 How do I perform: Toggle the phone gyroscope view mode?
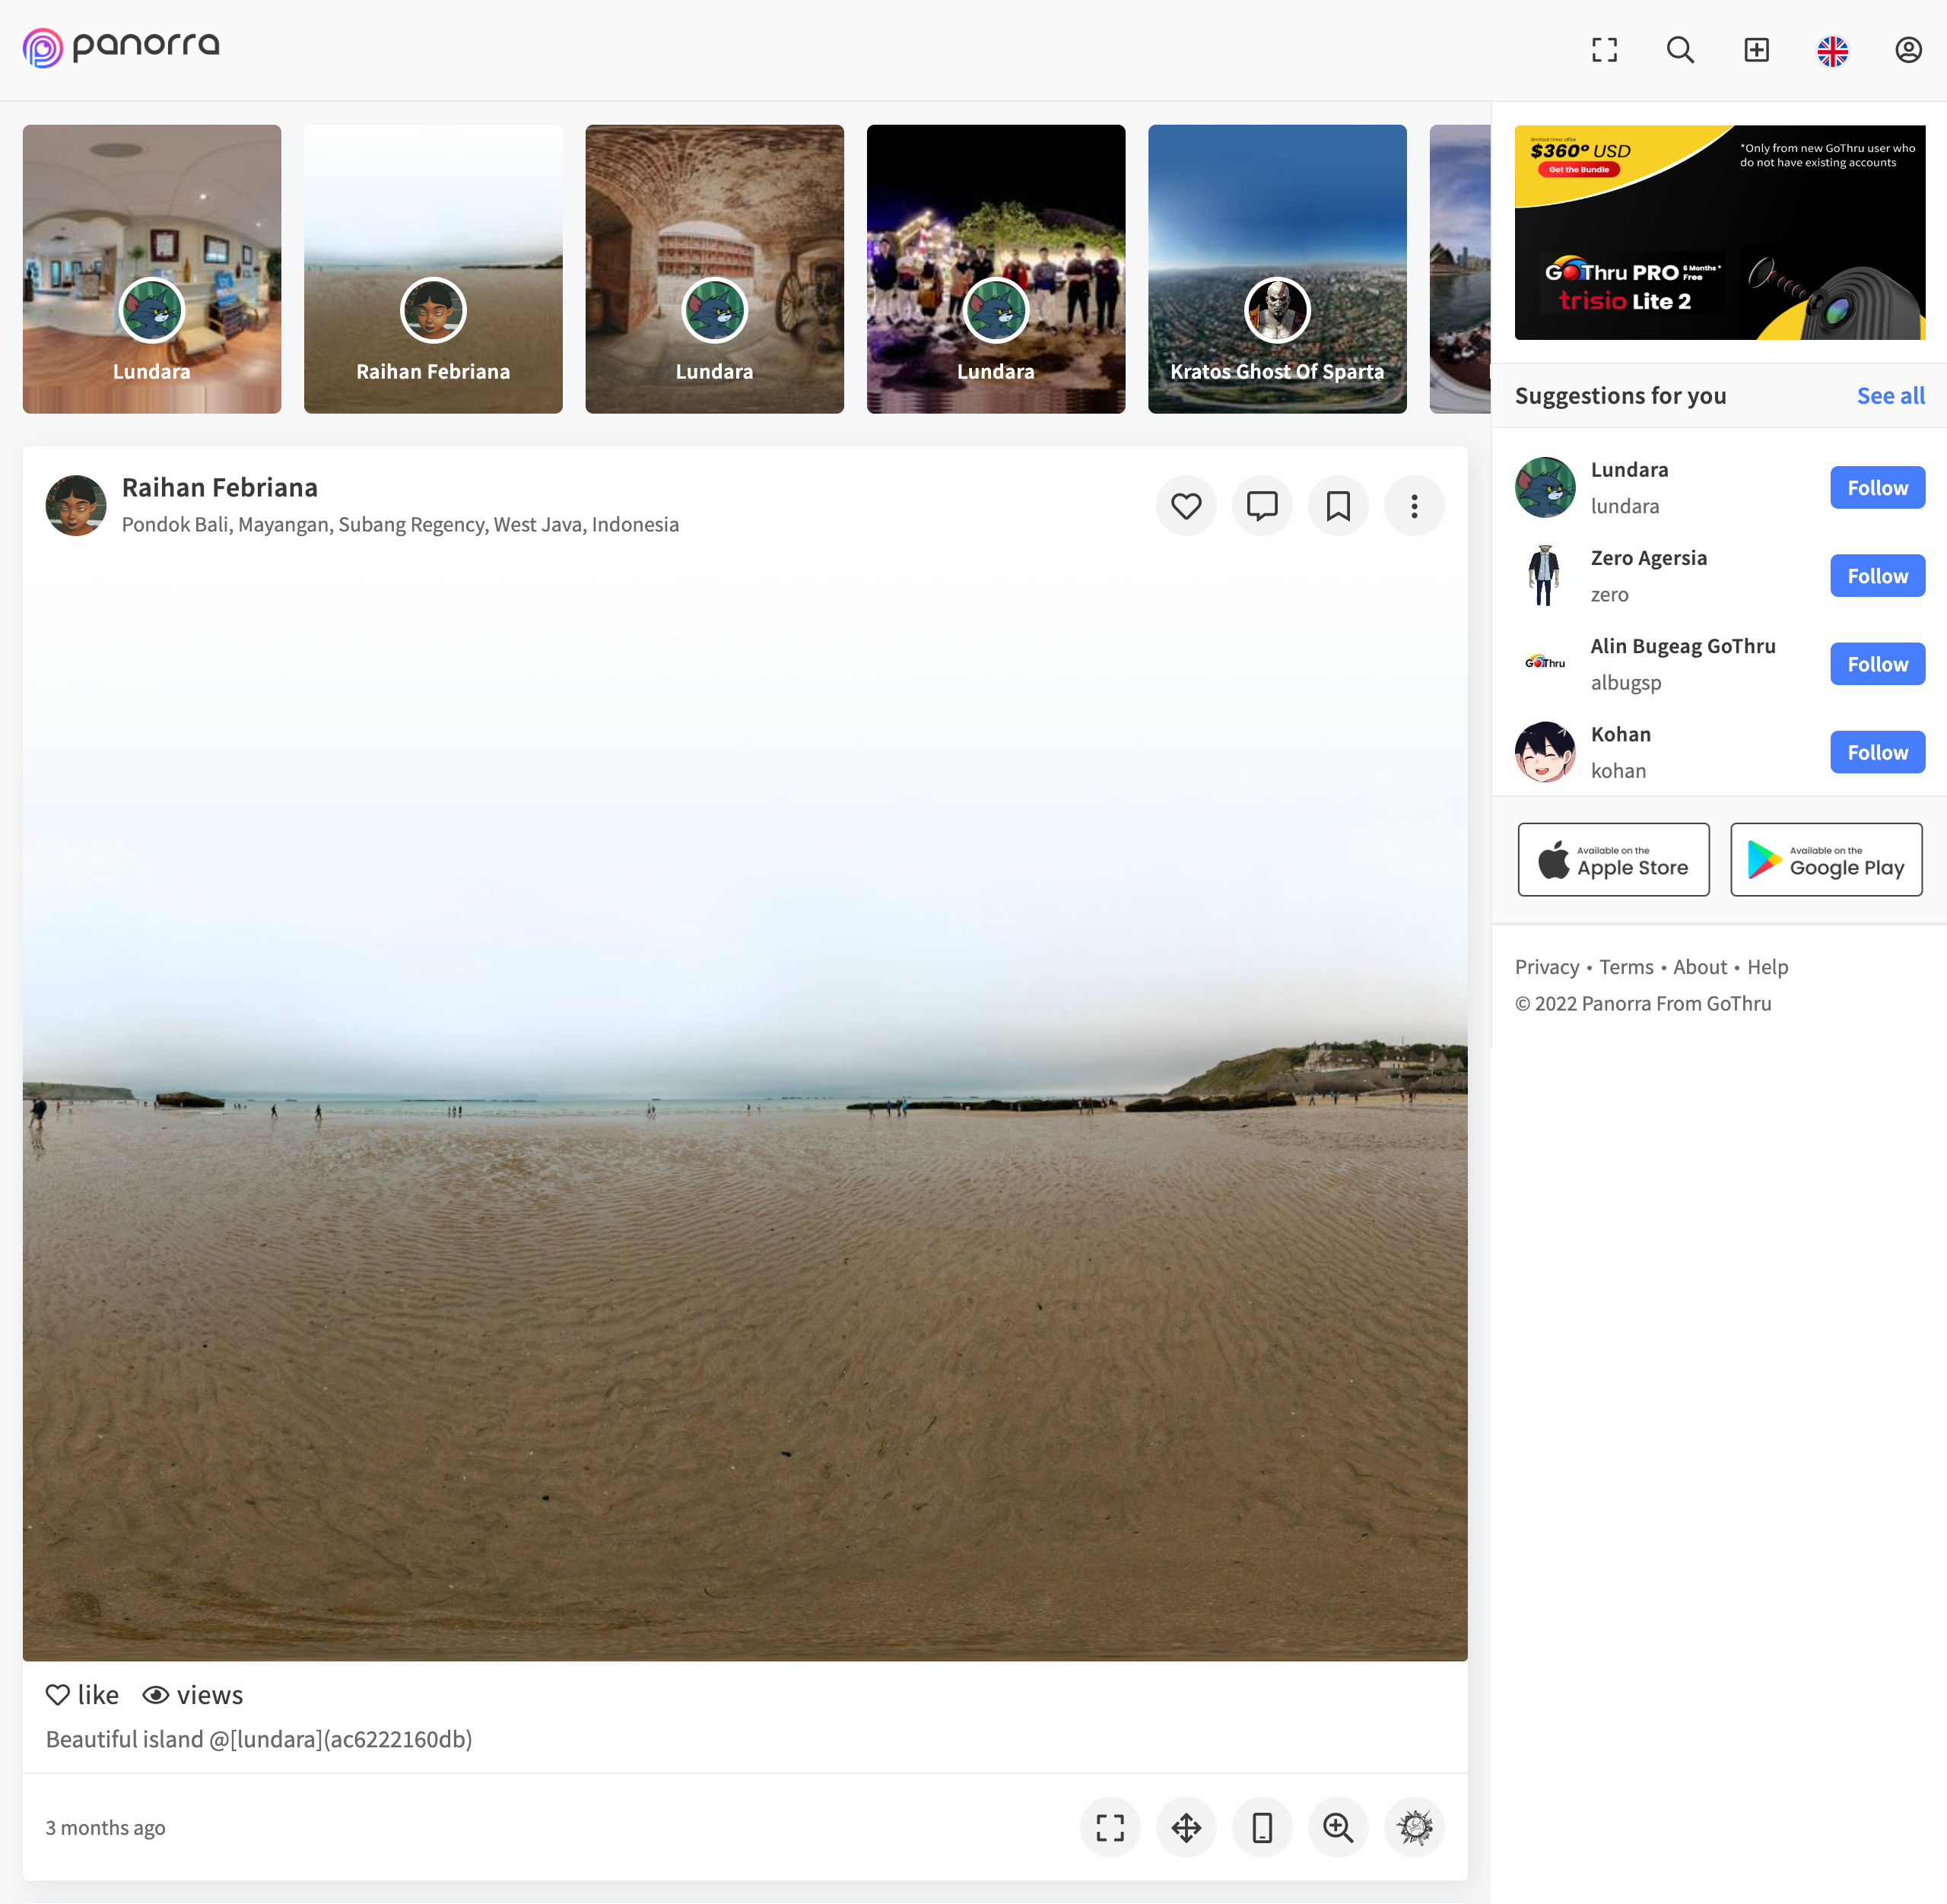1262,1828
